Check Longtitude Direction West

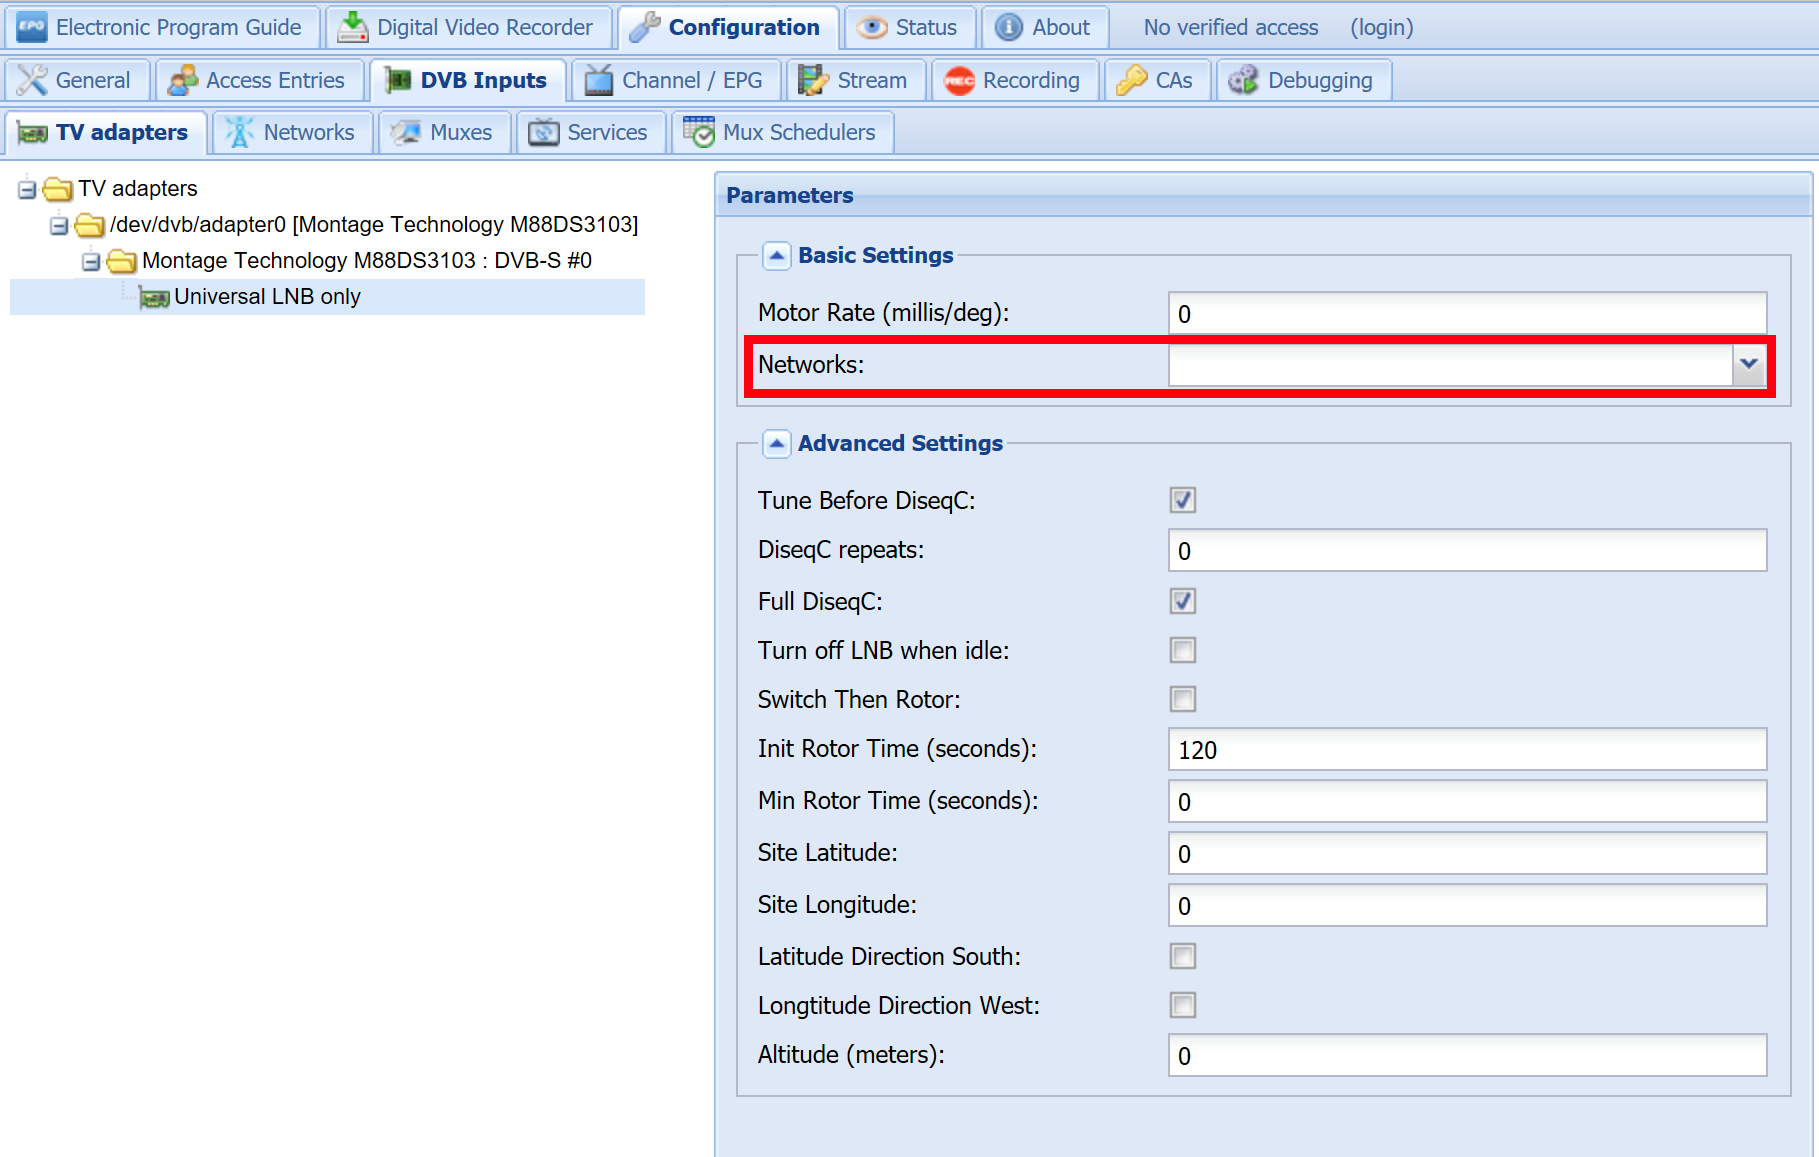point(1183,1005)
